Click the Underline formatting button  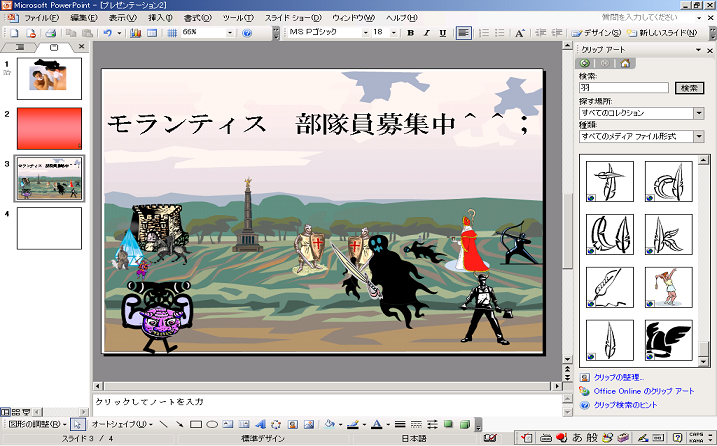pyautogui.click(x=443, y=33)
